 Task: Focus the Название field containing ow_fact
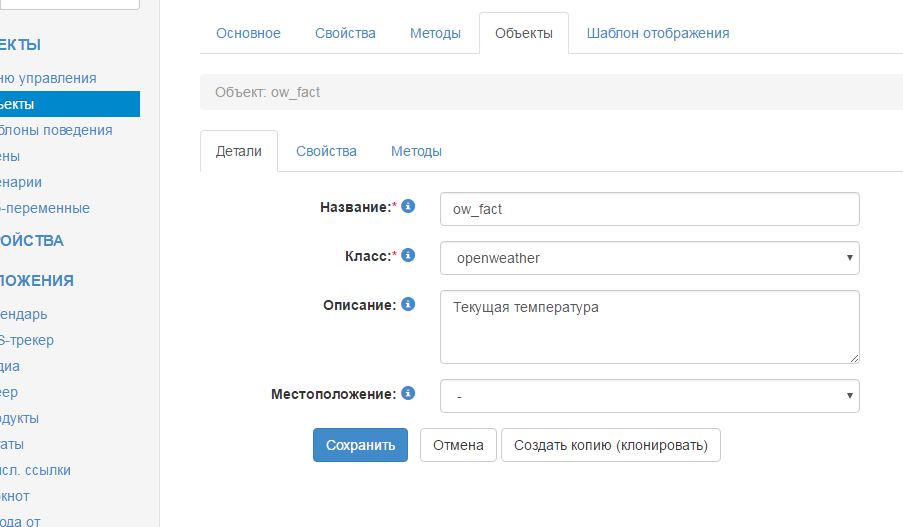[649, 209]
